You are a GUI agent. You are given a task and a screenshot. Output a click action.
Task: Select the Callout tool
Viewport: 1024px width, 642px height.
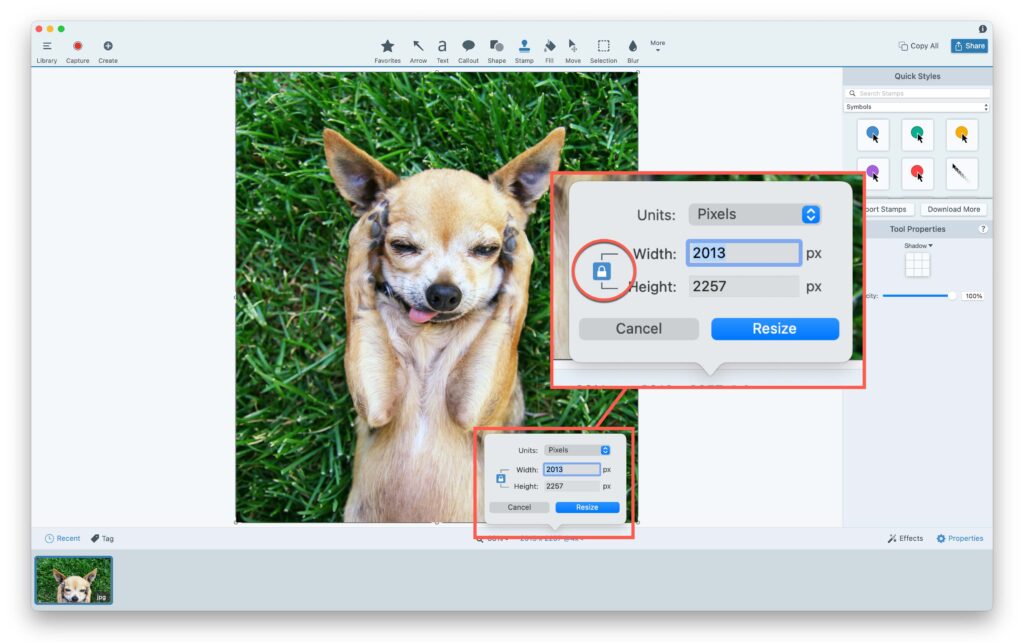[468, 45]
